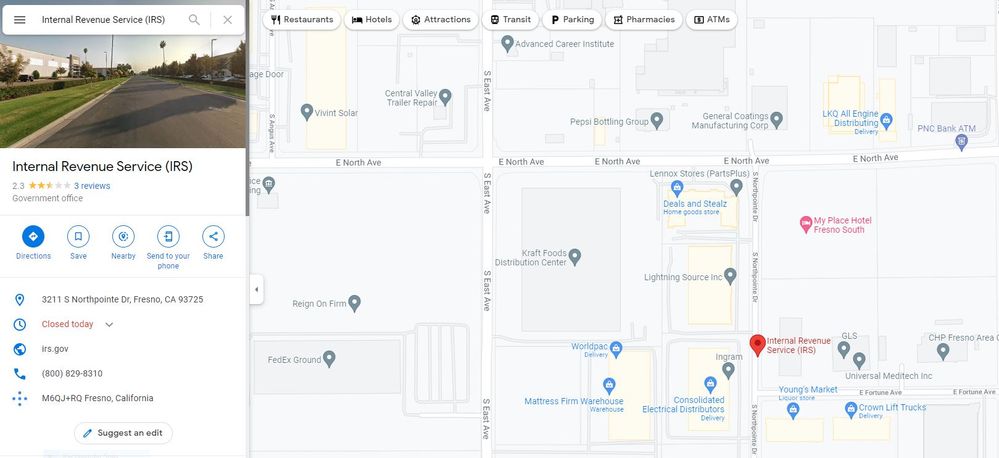
Task: Click the General Coatings Manufacturing Corp marker
Action: 776,118
